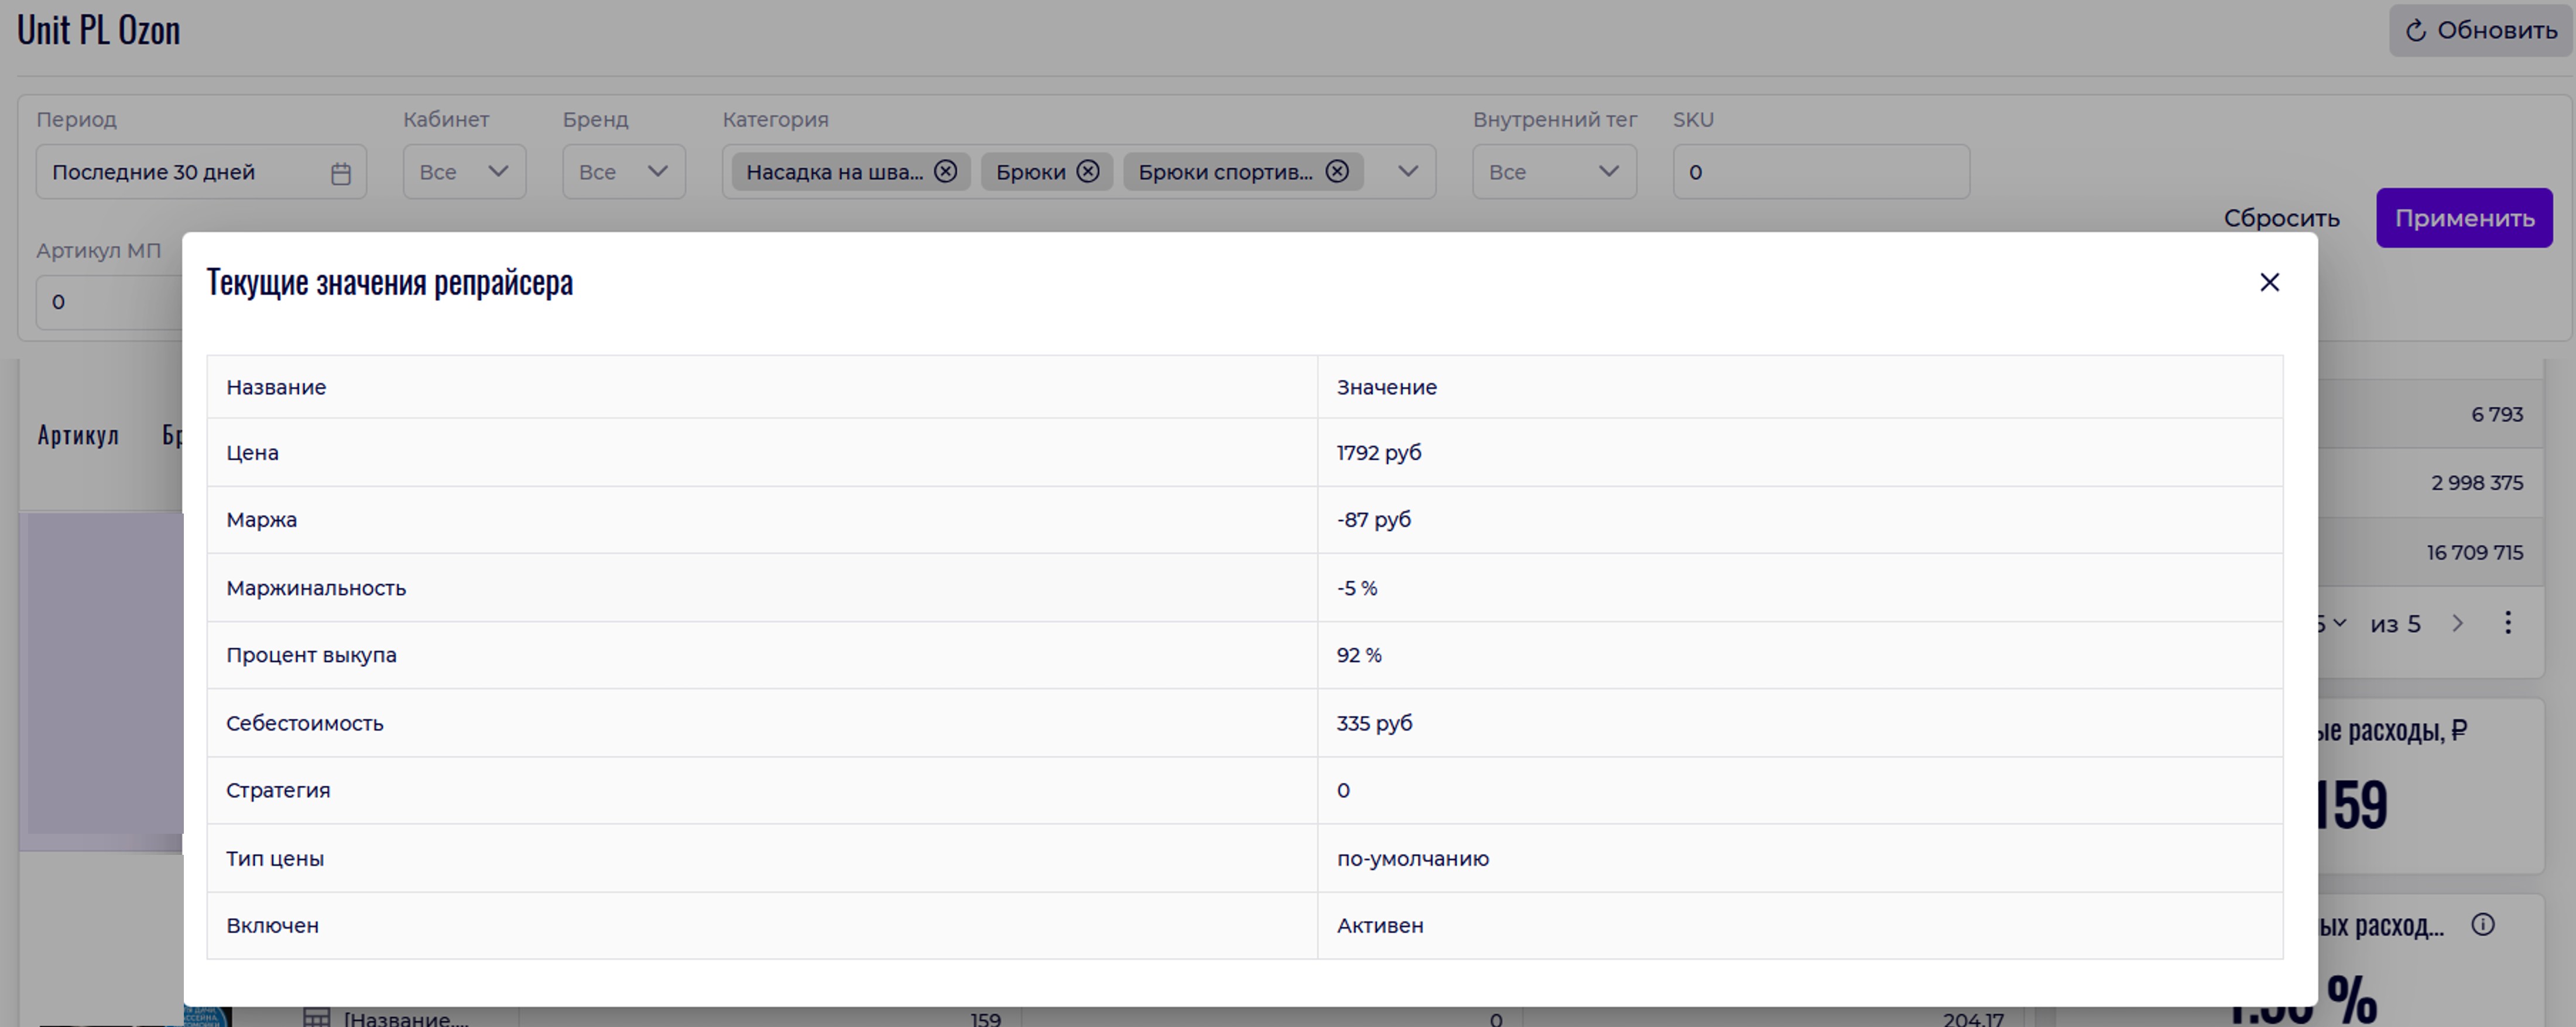
Task: Expand the Категория dropdown arrow
Action: (1408, 172)
